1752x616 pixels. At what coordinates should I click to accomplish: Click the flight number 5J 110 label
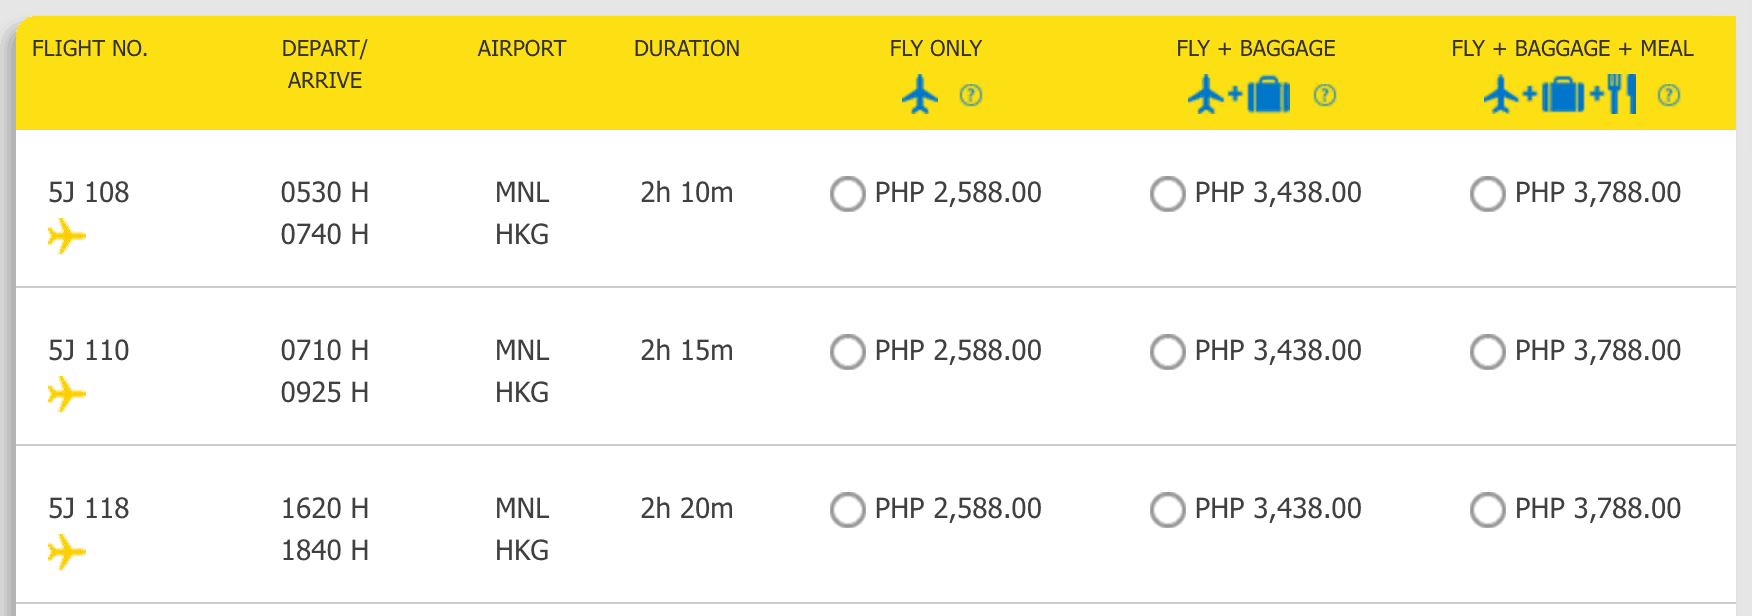(88, 350)
